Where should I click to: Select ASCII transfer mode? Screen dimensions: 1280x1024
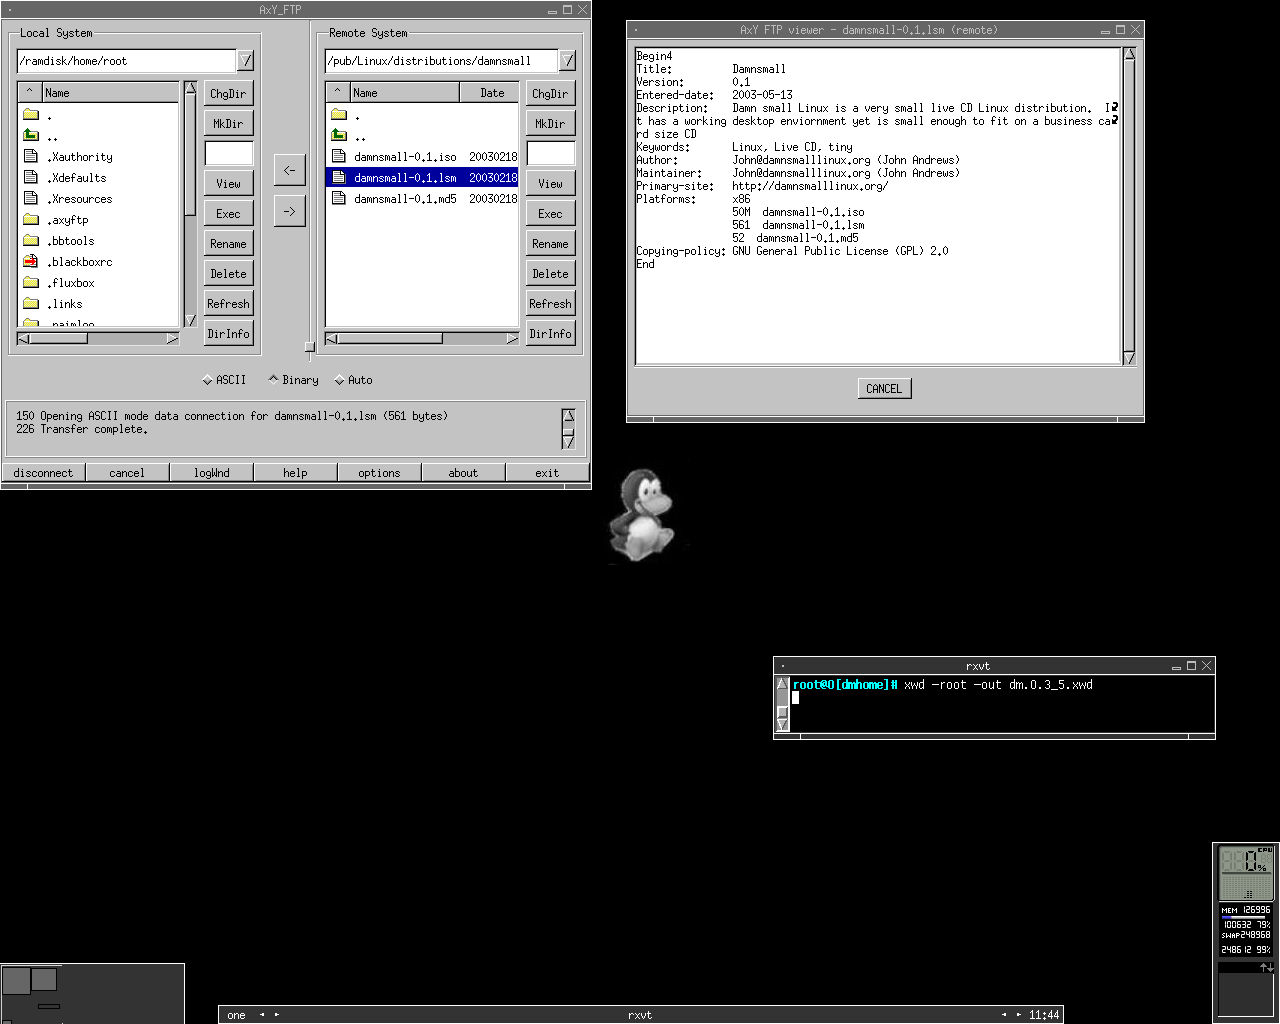224,380
